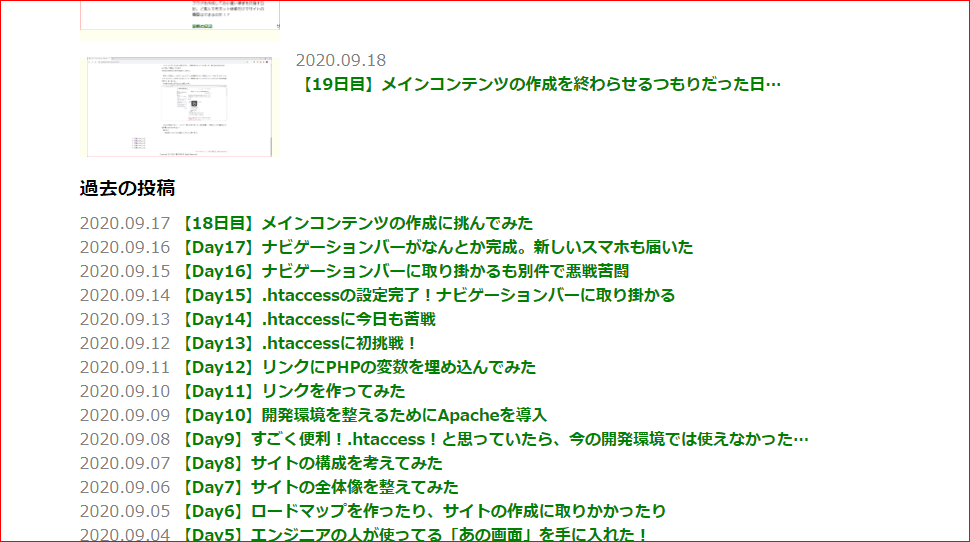Viewport: 970px width, 542px height.
Task: Open the 【Day7】 サイトの全体像を整えてみた post
Action: [x=318, y=487]
